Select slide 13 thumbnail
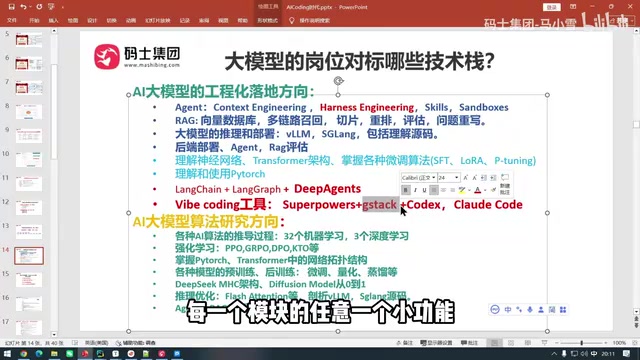Image resolution: width=640 pixels, height=360 pixels. pyautogui.click(x=29, y=232)
